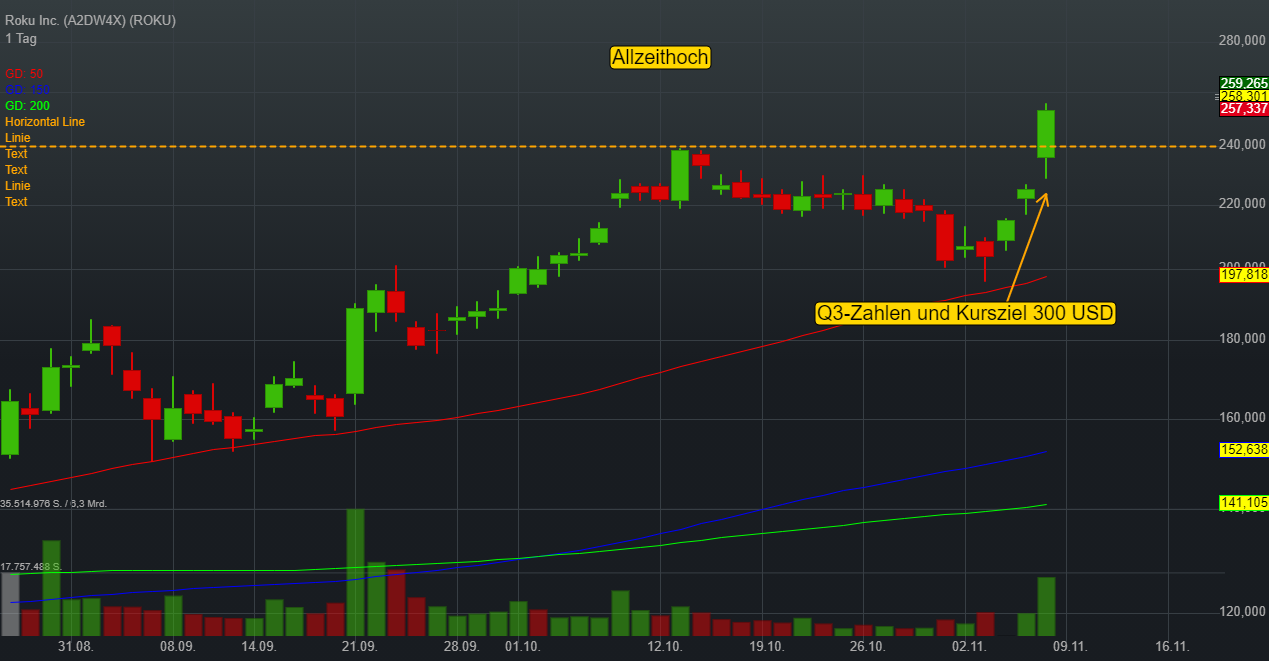Click the 'Allzeithoch' annotation label
Image resolution: width=1269 pixels, height=661 pixels.
click(660, 58)
